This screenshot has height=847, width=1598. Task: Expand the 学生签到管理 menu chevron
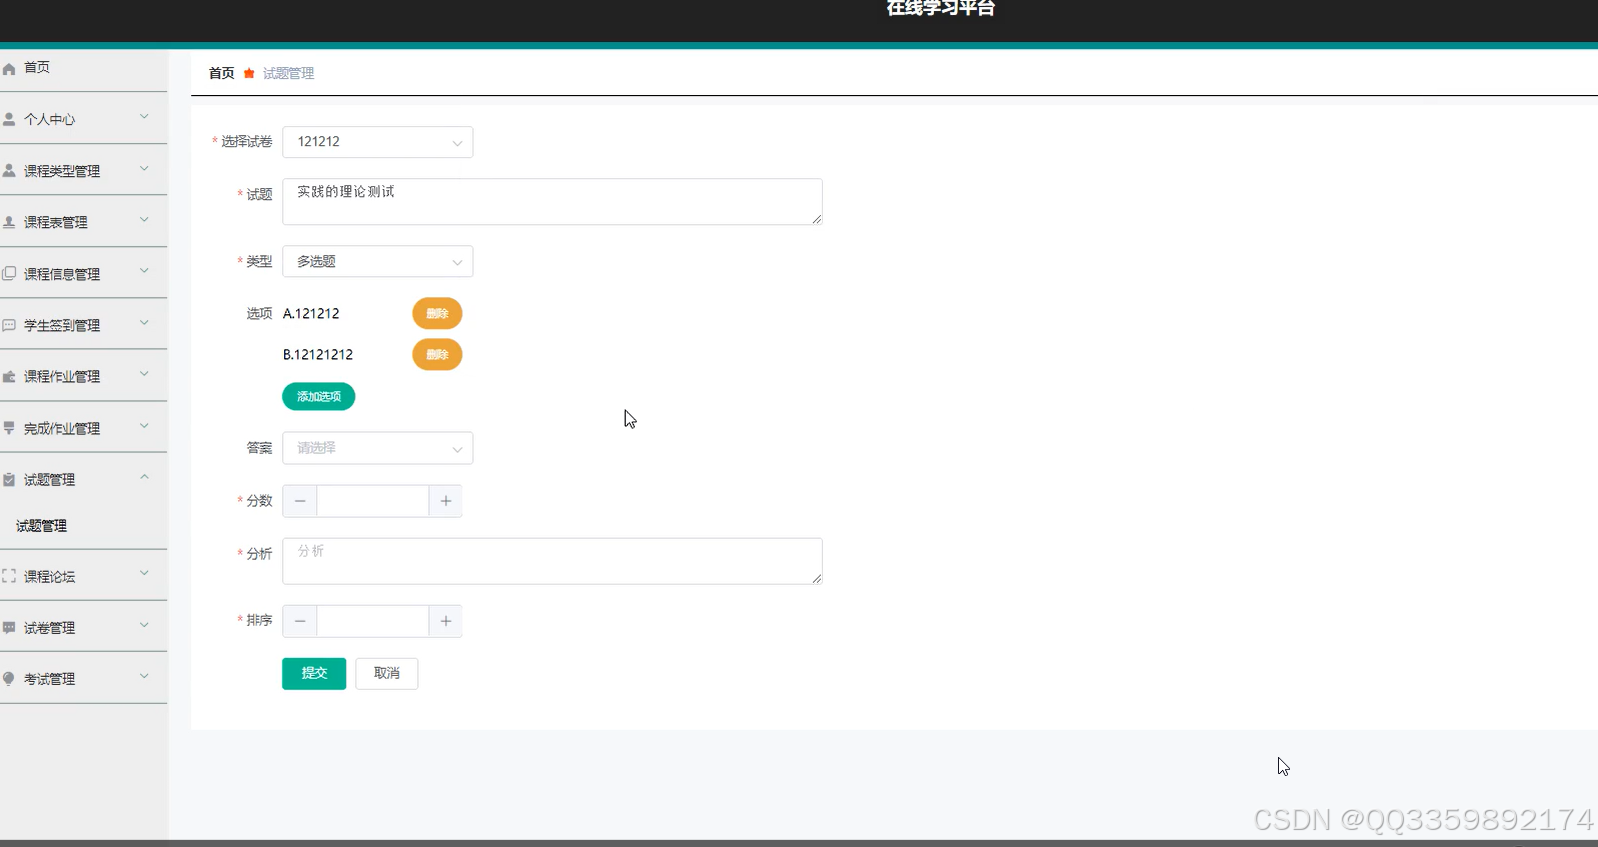coord(144,322)
